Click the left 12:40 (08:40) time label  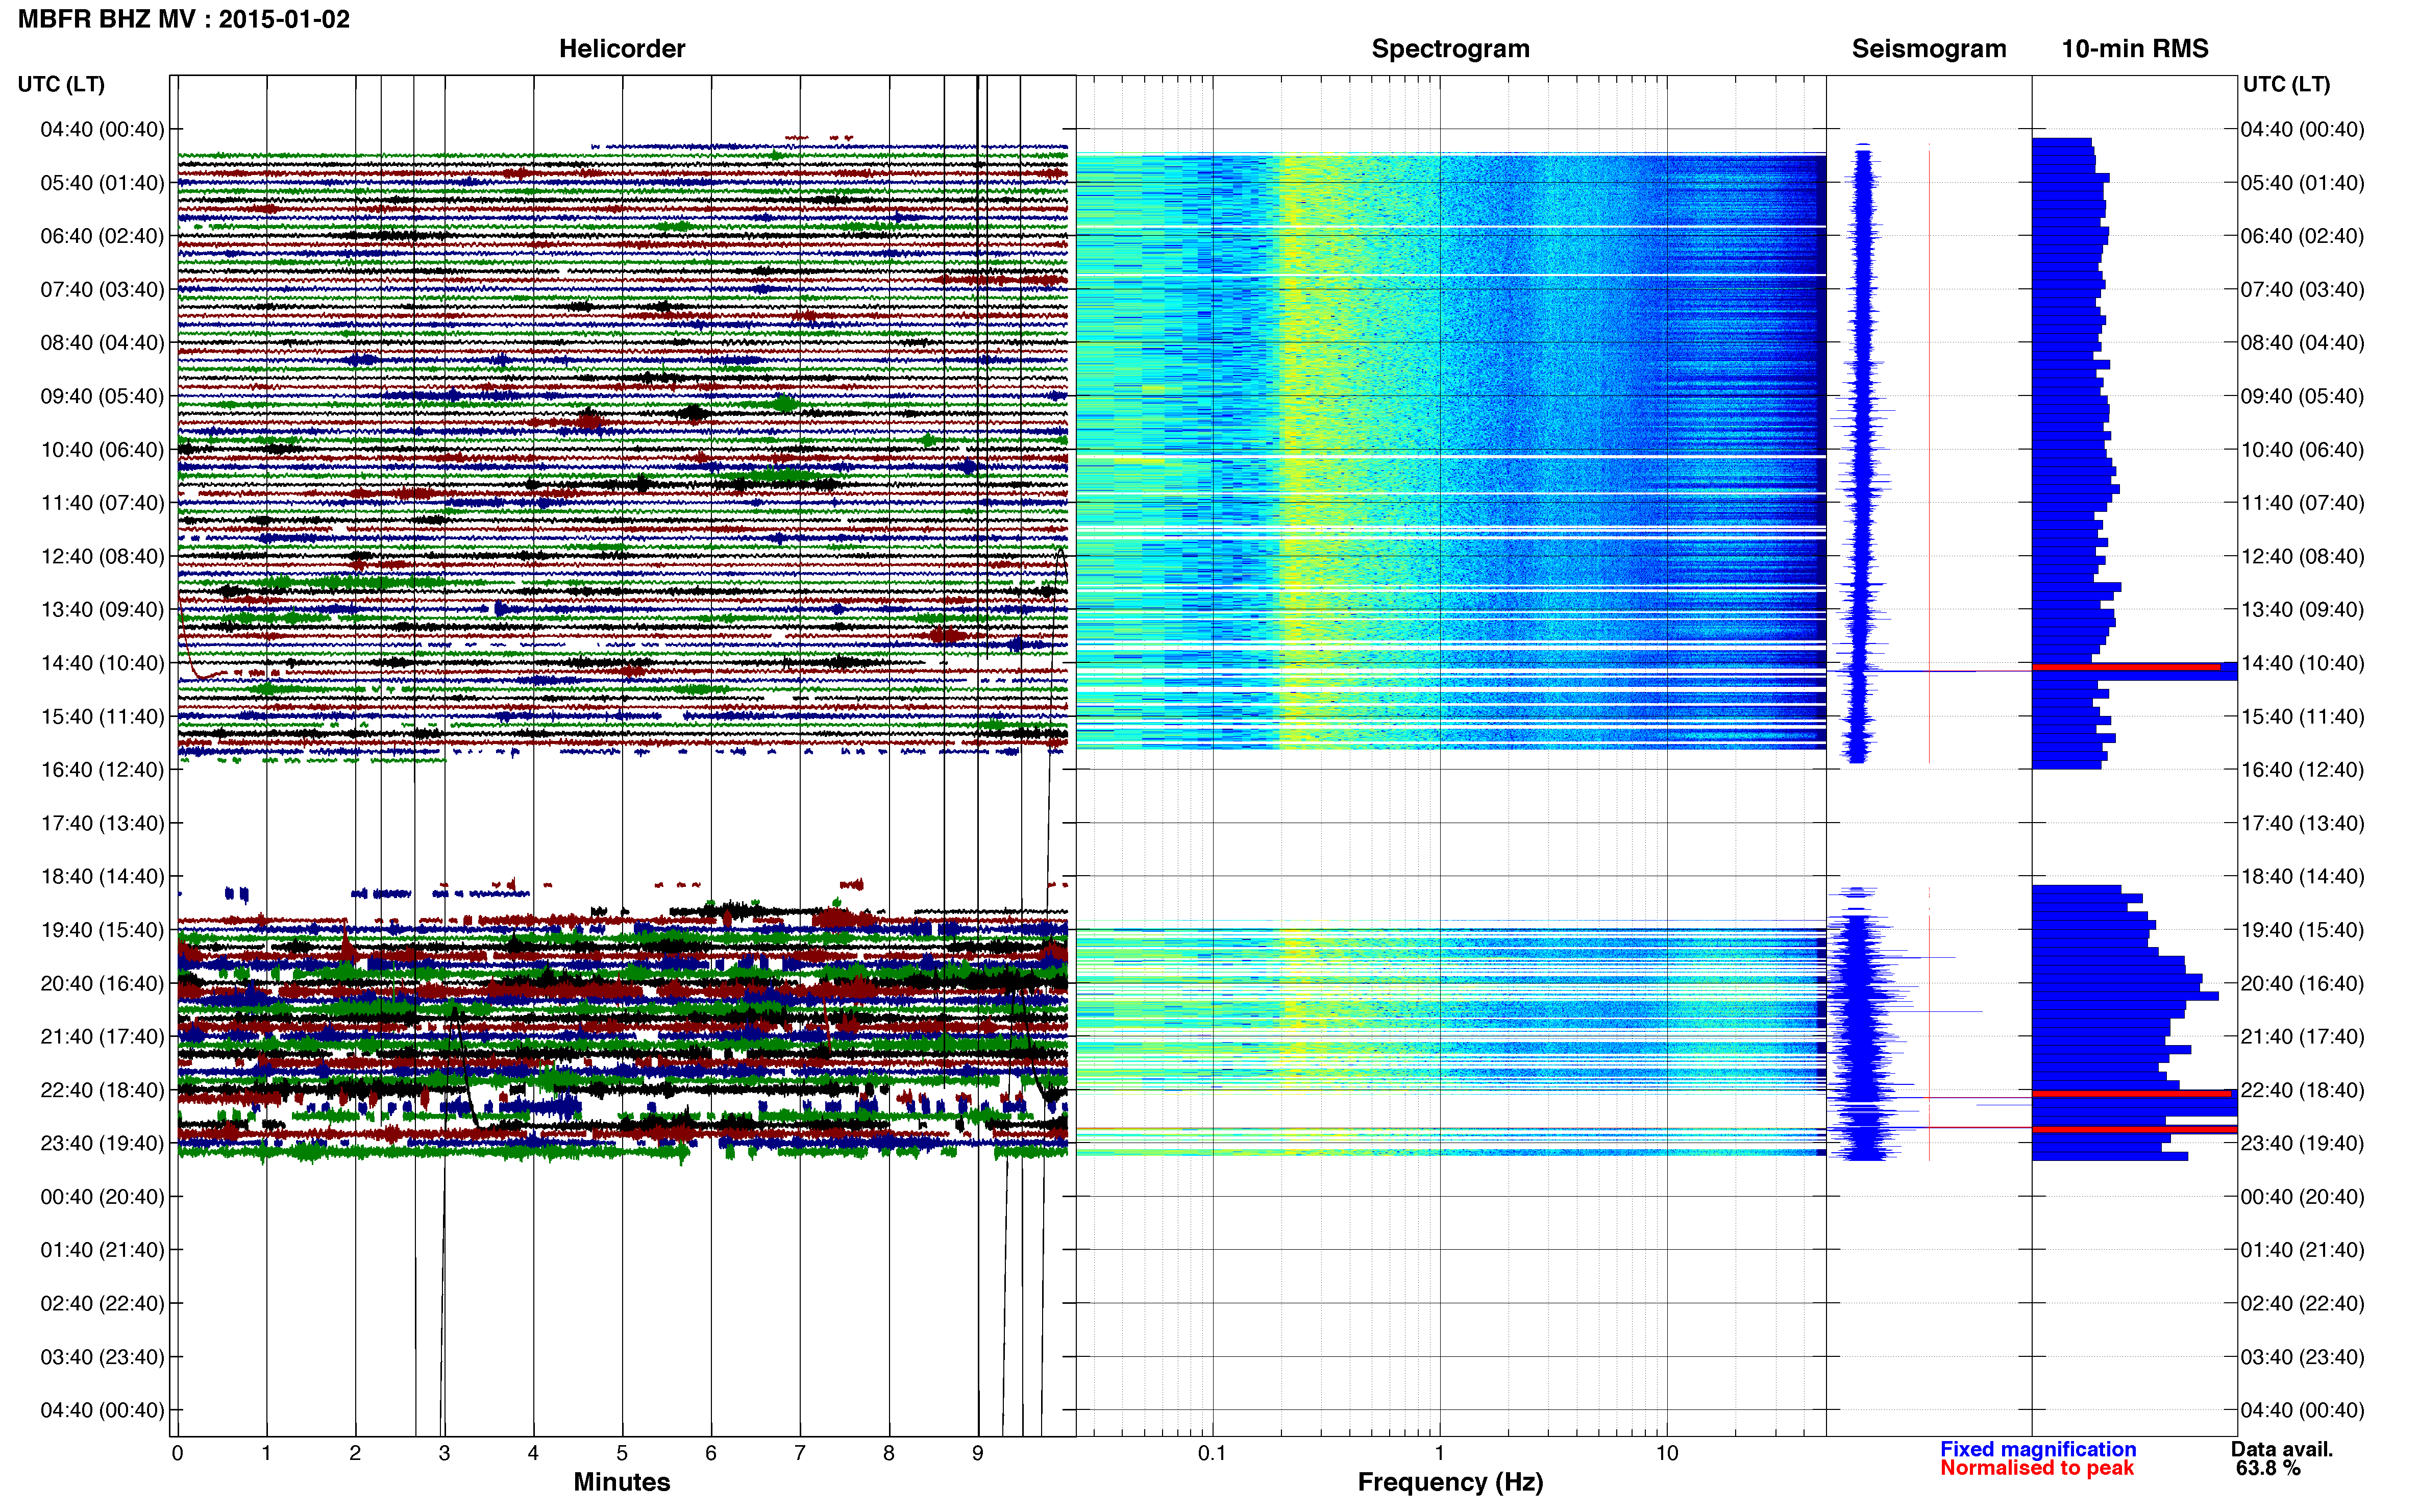click(102, 556)
